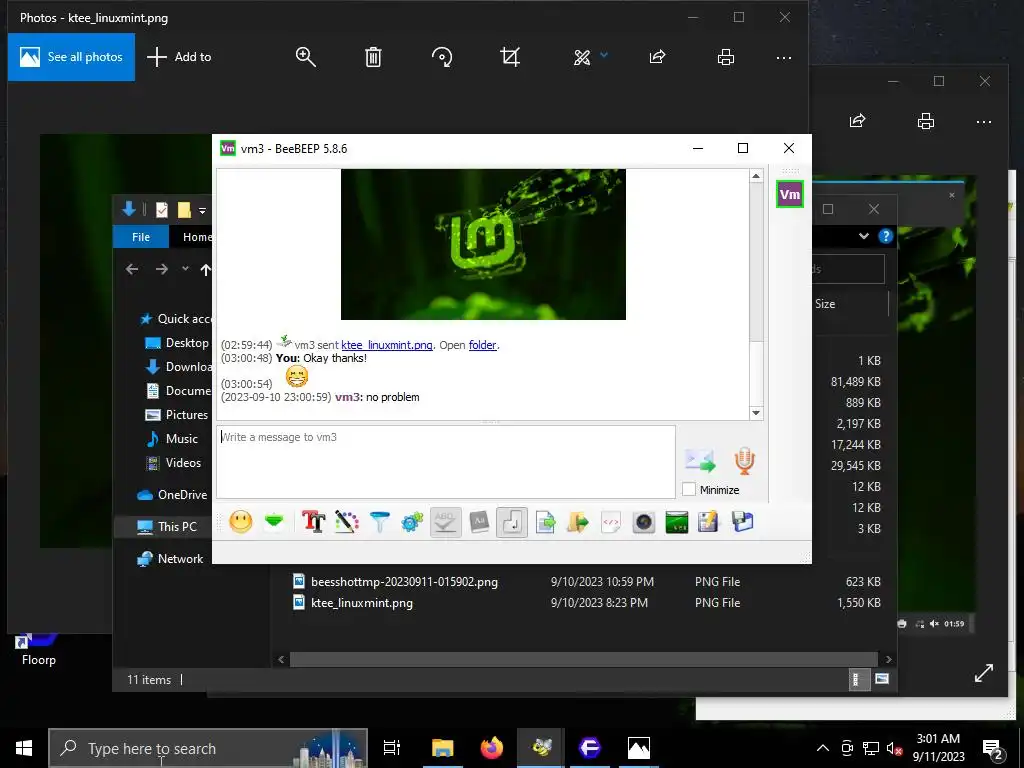Click Add to in Photos toolbar
Screen dimensions: 1024x768
179,57
